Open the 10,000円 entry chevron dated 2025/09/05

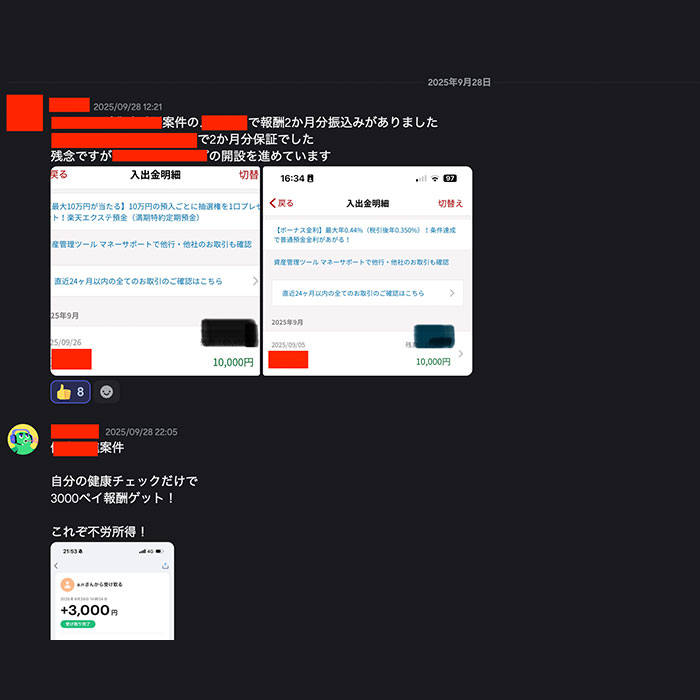tap(461, 354)
